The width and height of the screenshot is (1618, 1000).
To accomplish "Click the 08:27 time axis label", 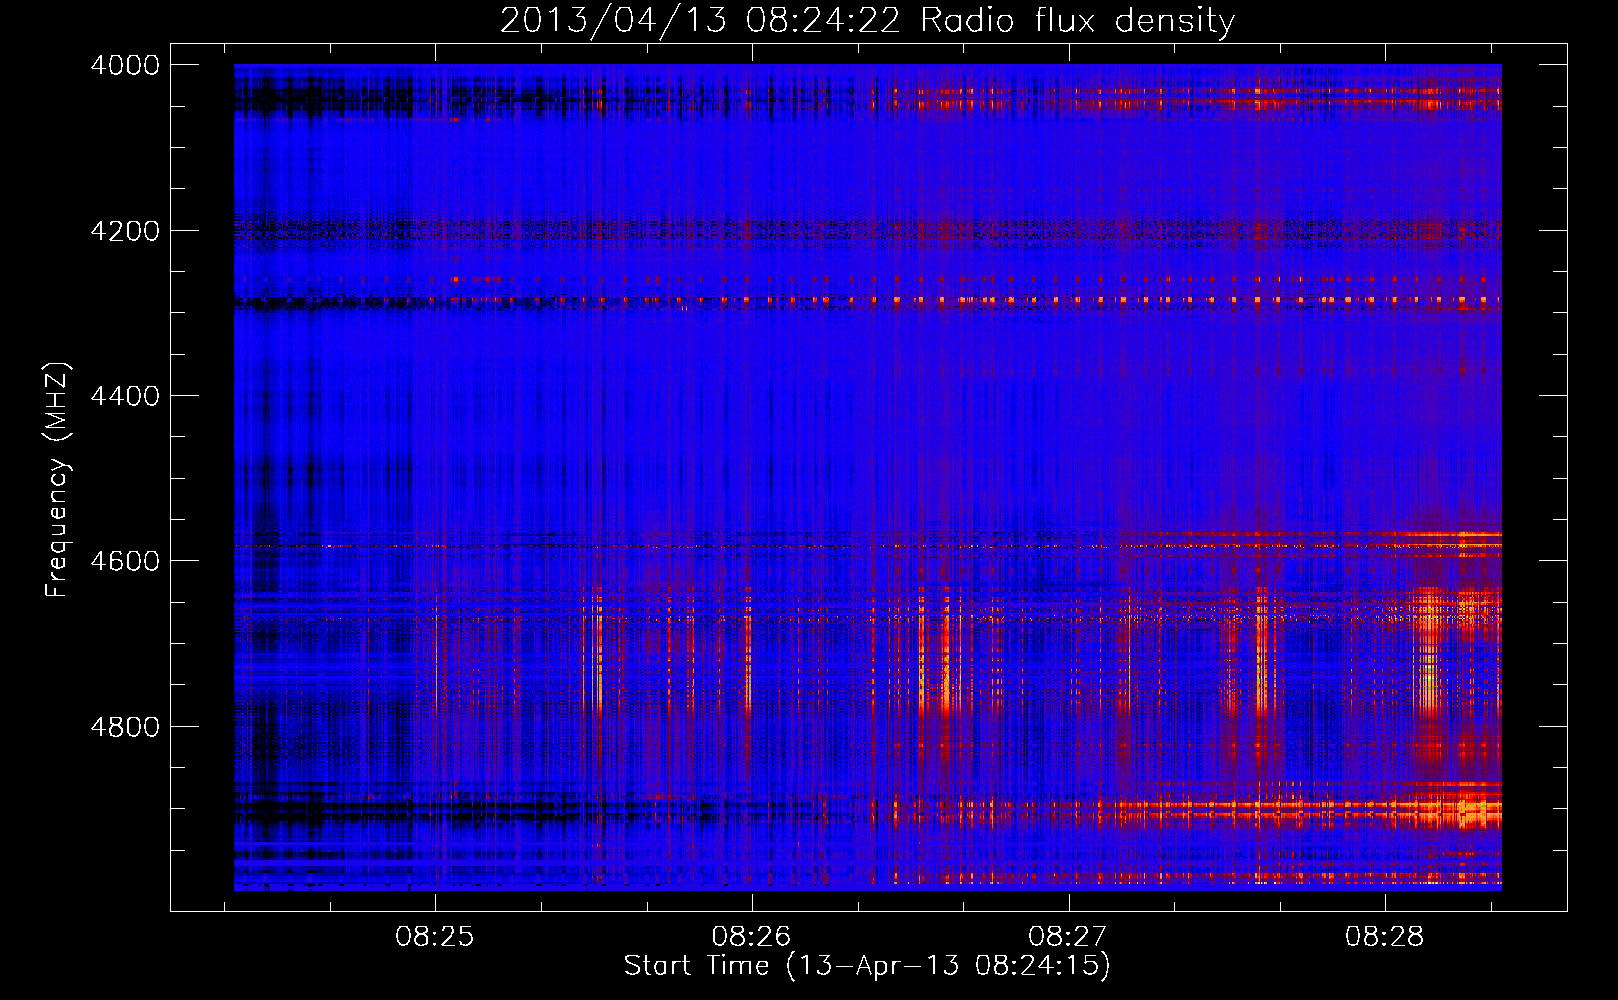I will pyautogui.click(x=1068, y=937).
